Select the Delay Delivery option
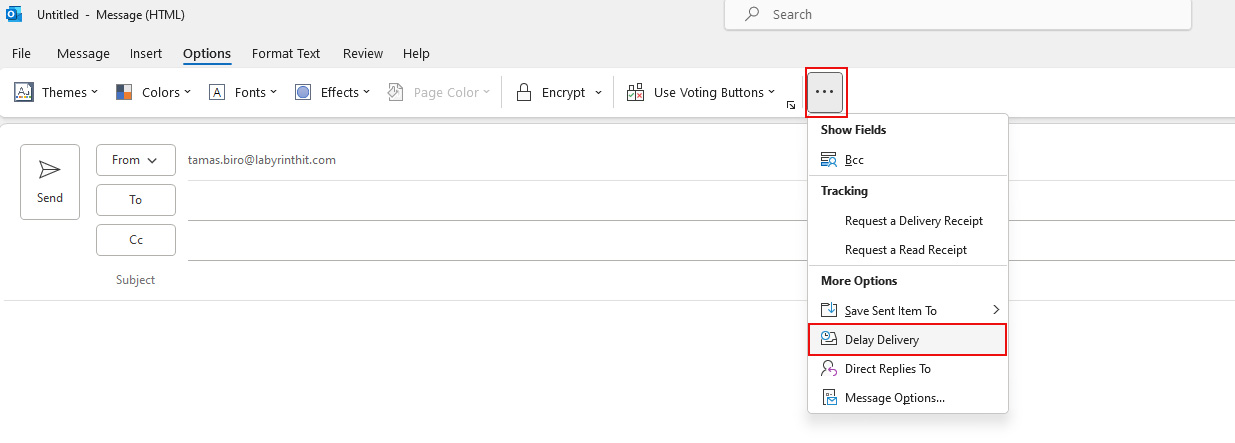The width and height of the screenshot is (1235, 443). [x=907, y=340]
